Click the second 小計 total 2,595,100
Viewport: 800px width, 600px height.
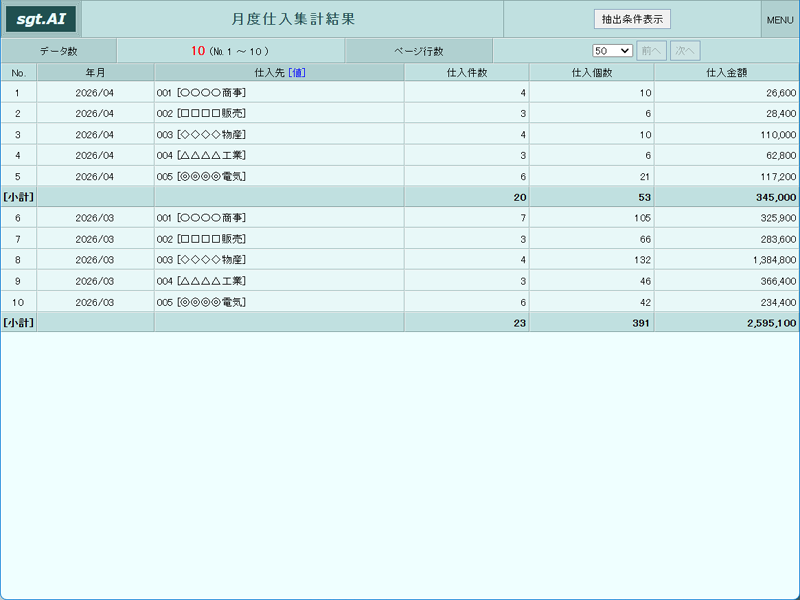(771, 323)
